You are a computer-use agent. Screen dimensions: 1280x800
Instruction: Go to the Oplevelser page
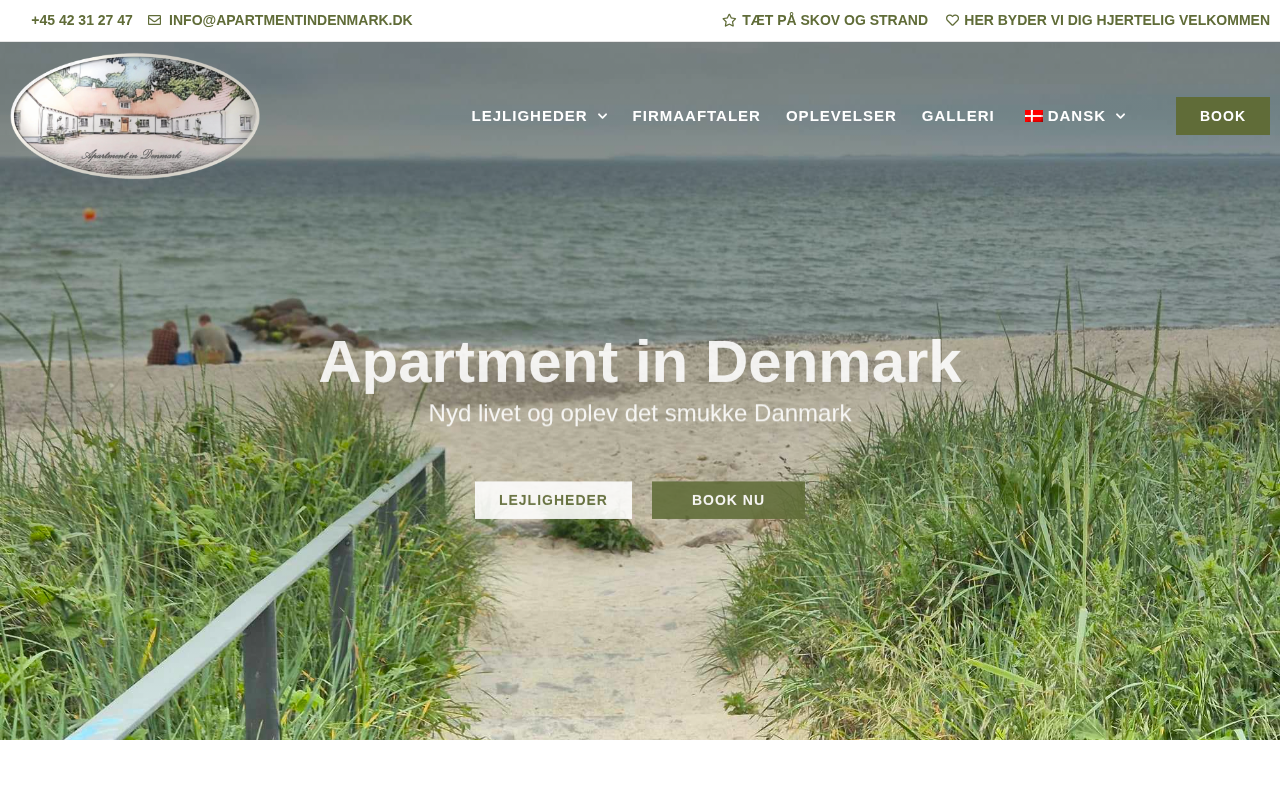click(x=841, y=116)
